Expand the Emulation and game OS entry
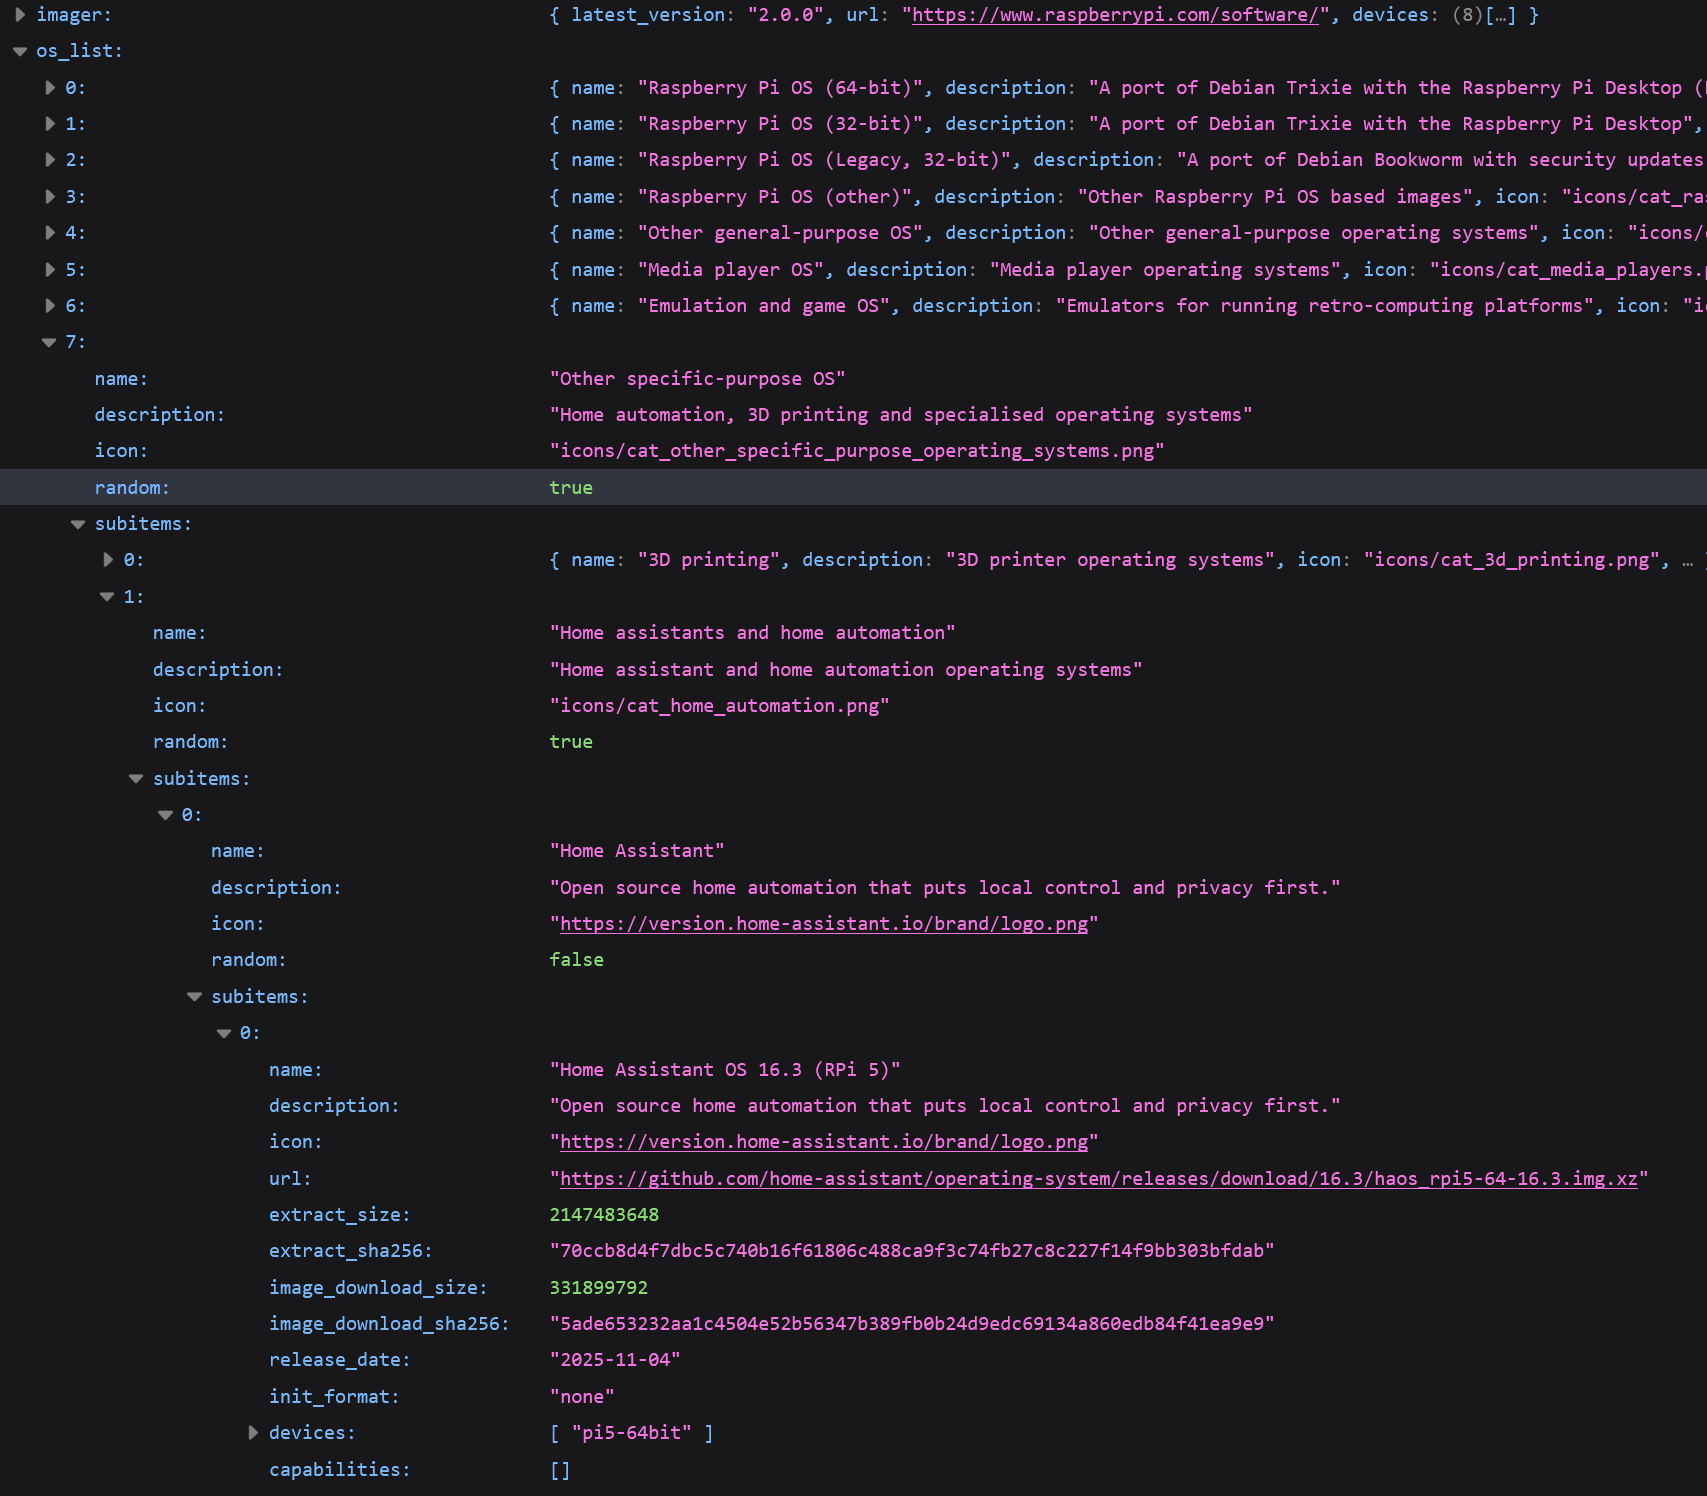The width and height of the screenshot is (1707, 1496). (50, 306)
